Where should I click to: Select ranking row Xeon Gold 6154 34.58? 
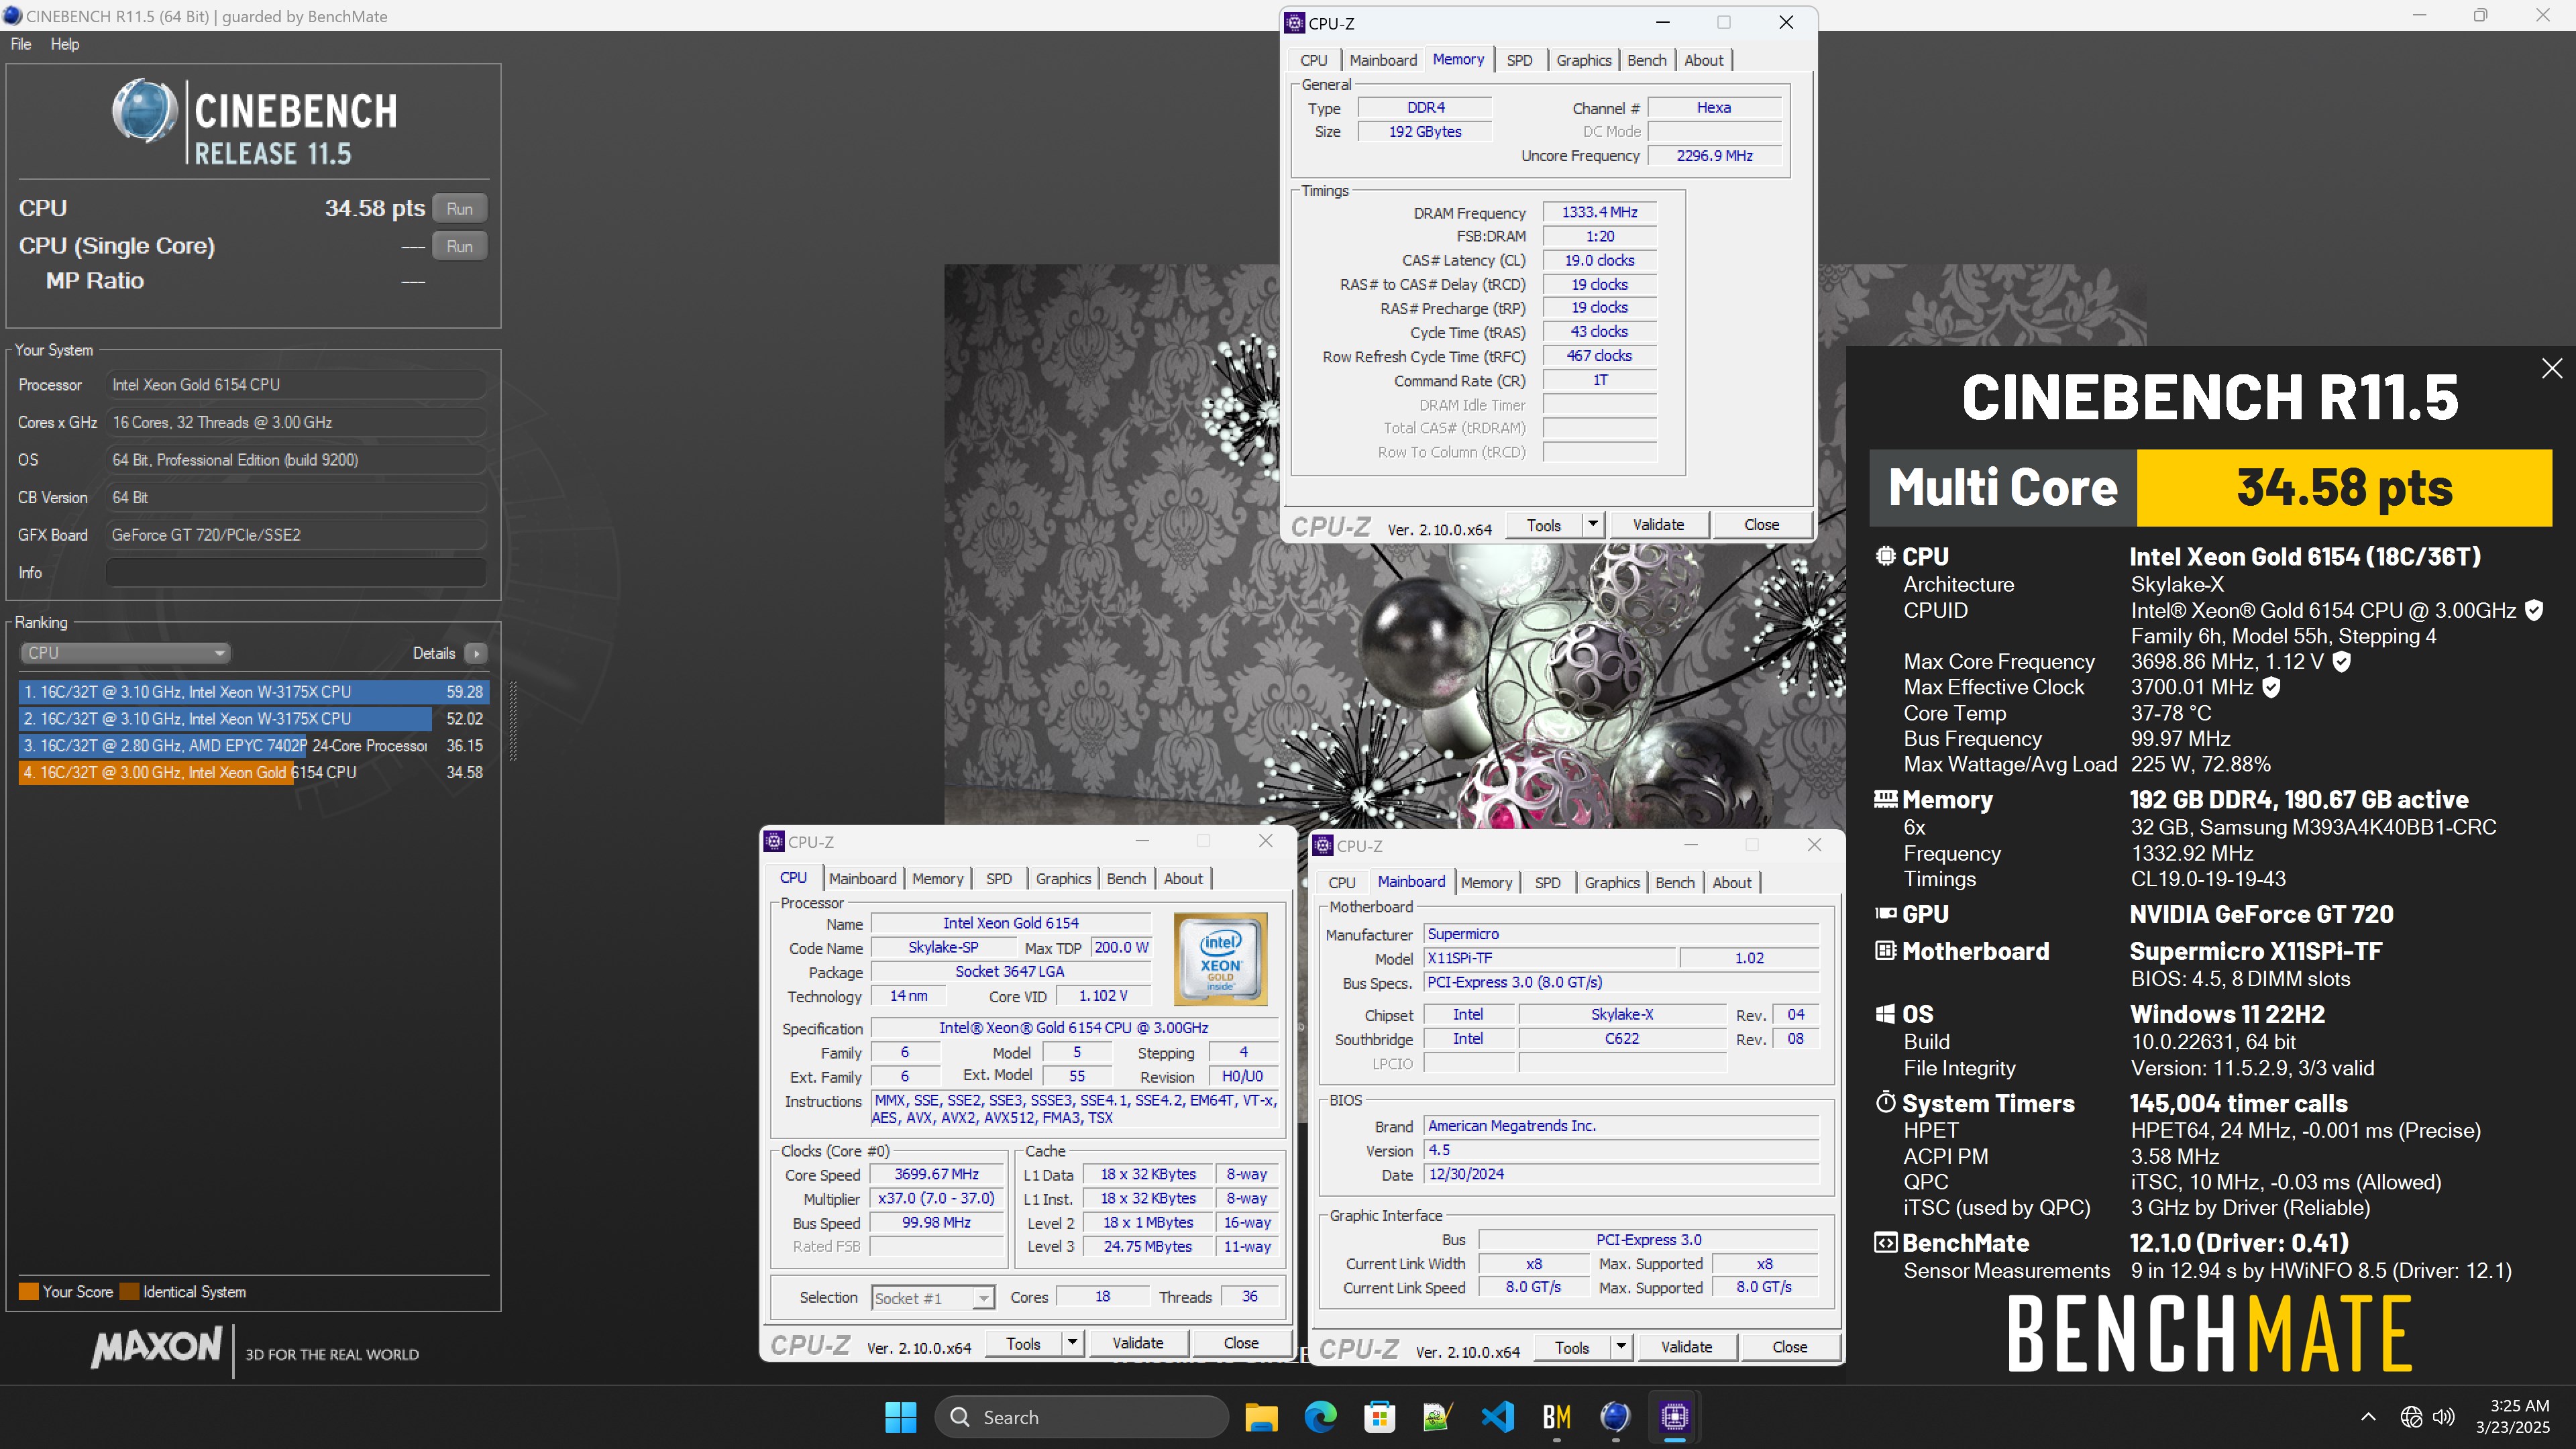coord(253,773)
